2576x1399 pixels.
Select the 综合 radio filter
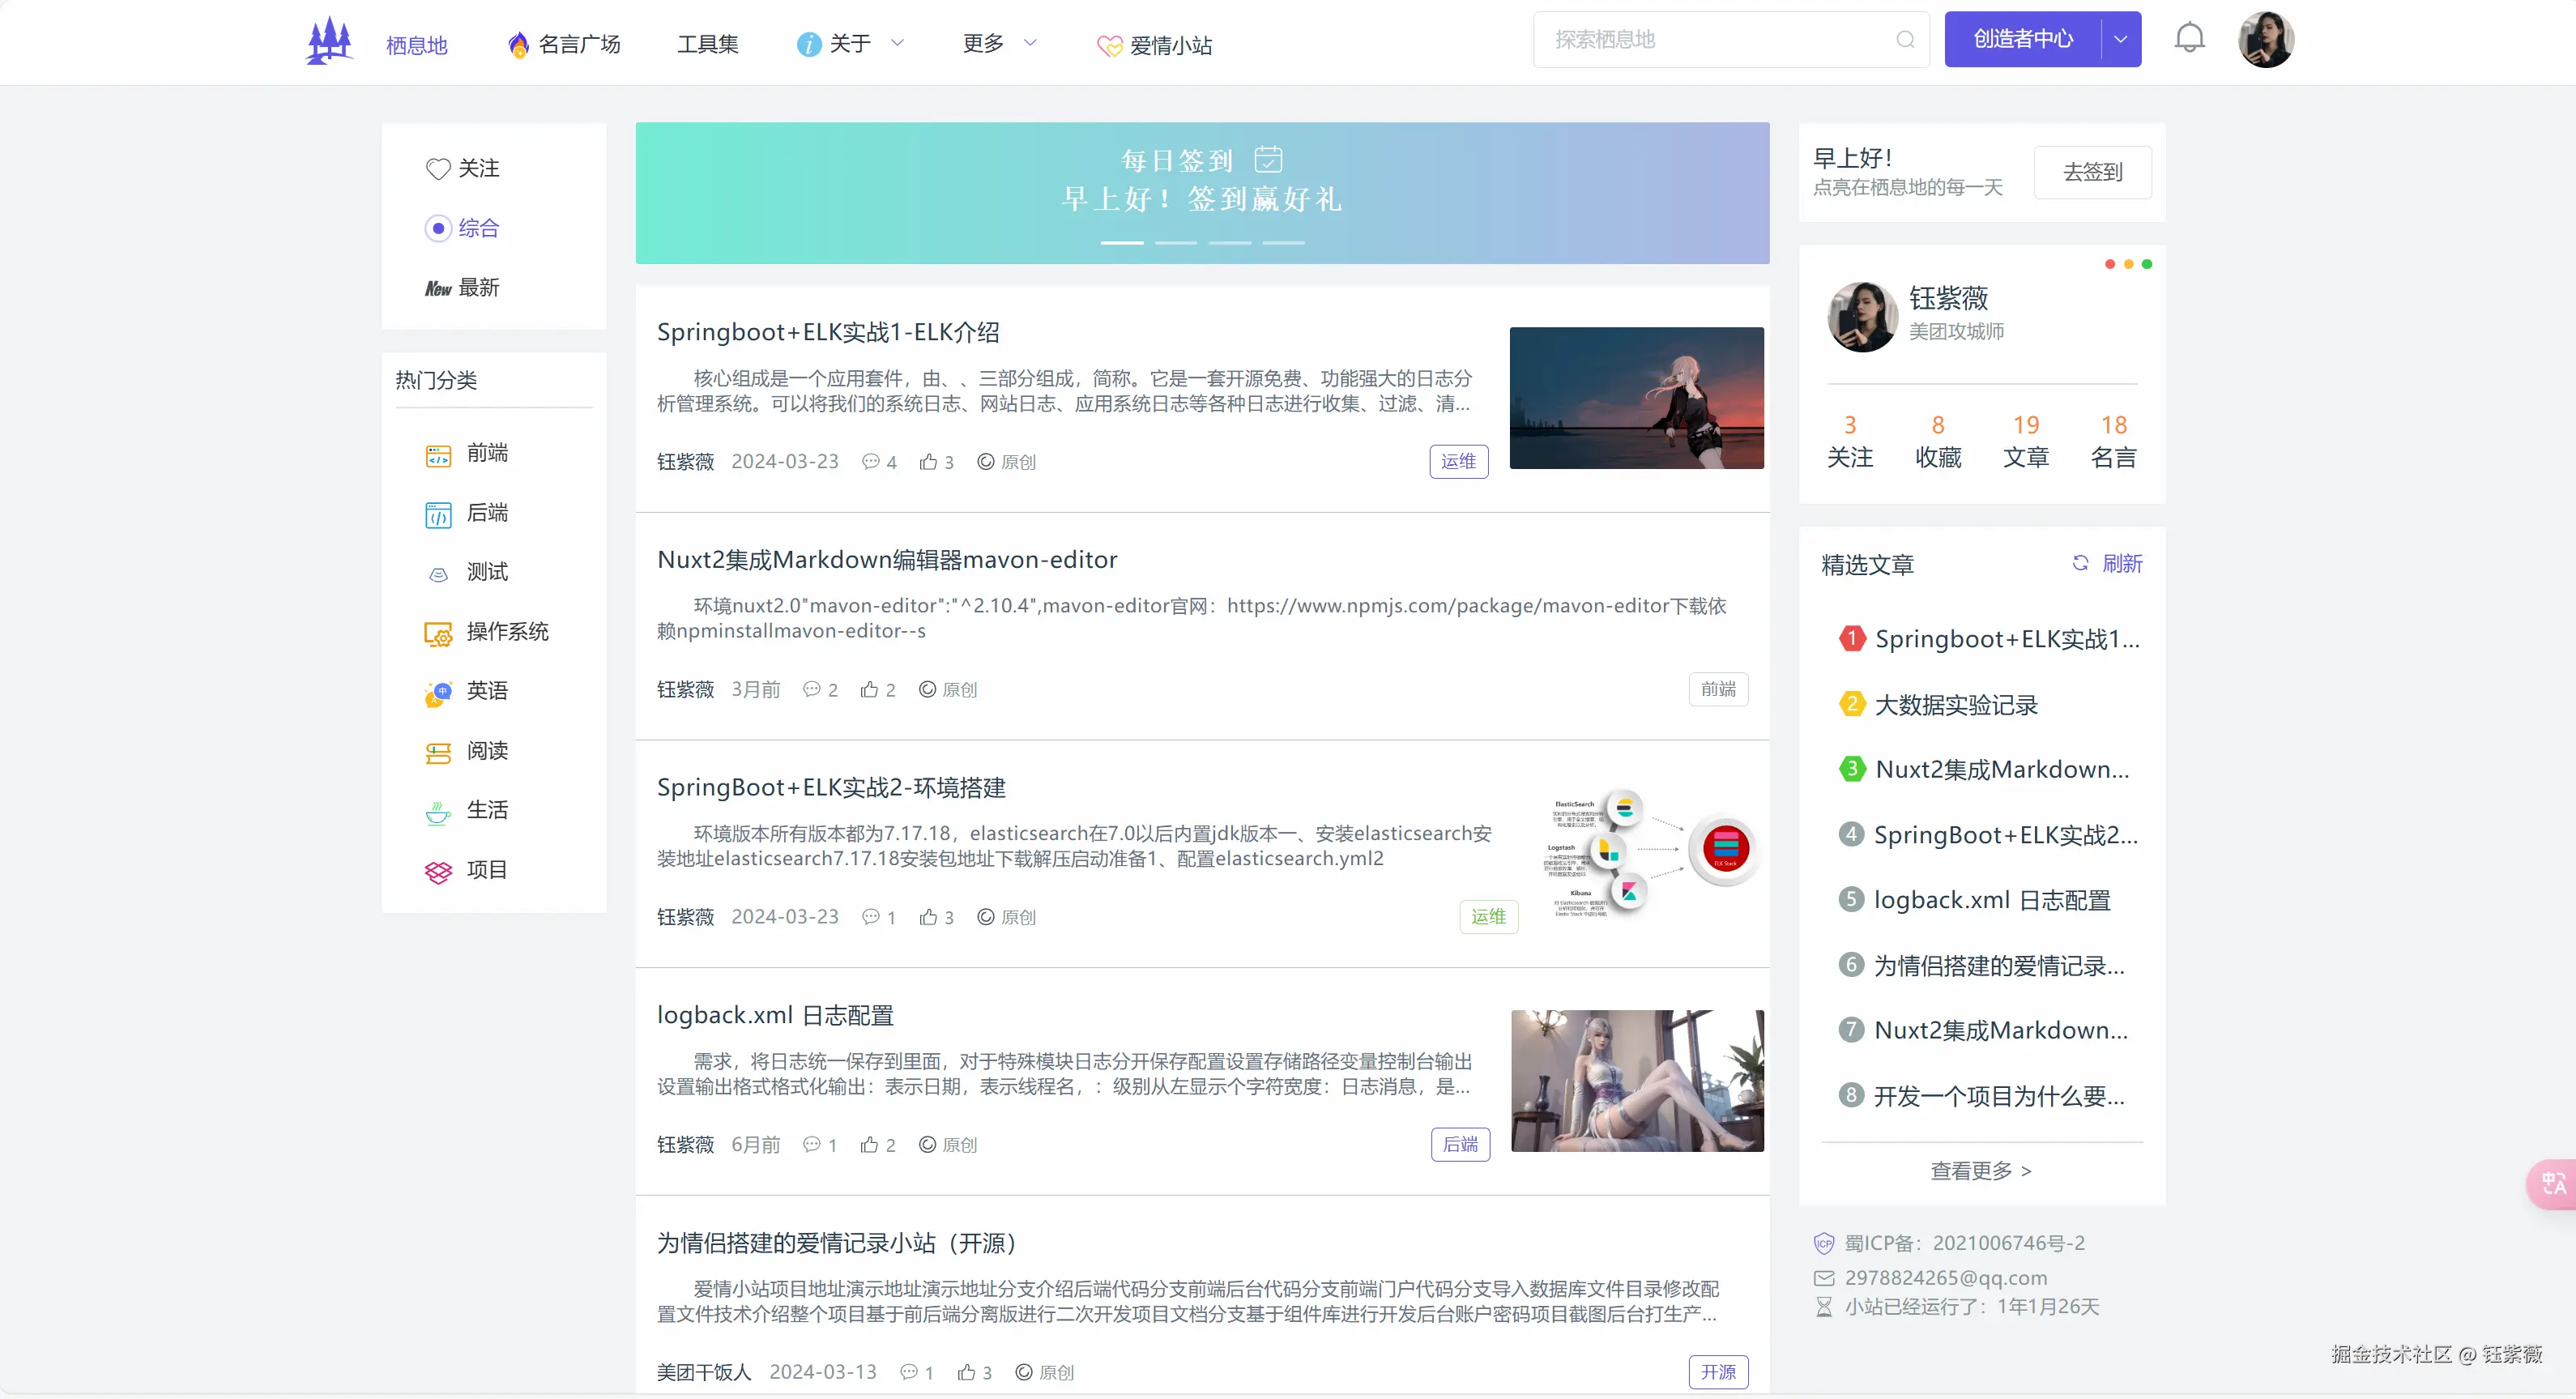point(438,227)
